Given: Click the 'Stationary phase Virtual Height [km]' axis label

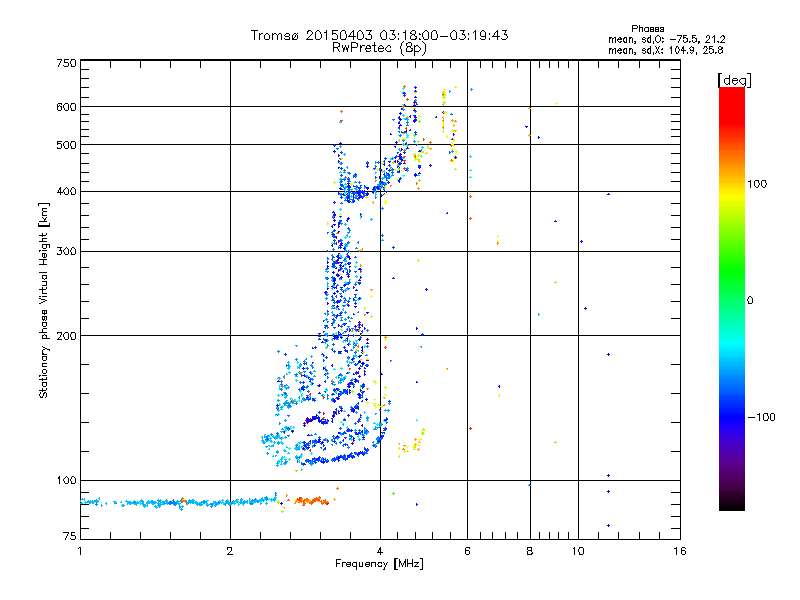Looking at the screenshot, I should pos(44,300).
